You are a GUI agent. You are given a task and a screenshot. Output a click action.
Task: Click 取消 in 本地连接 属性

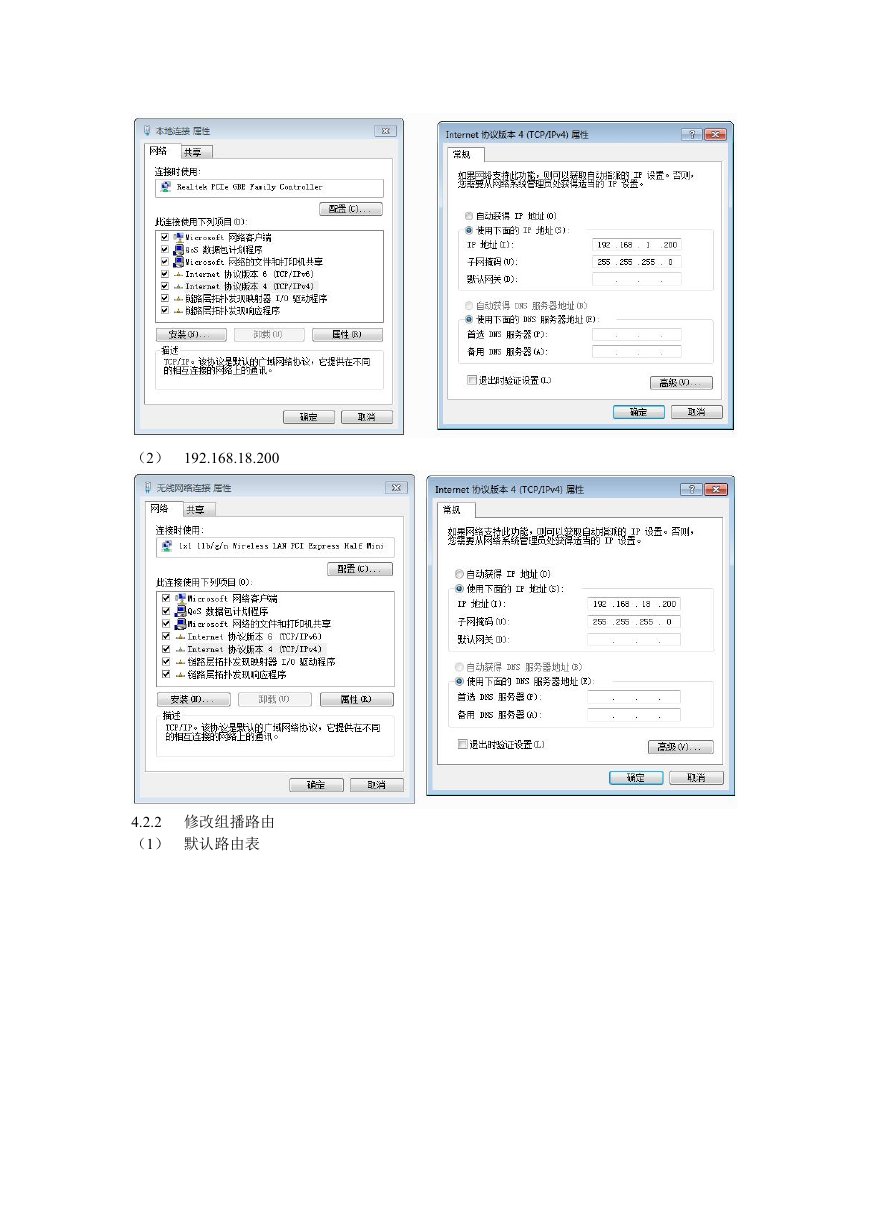pos(367,417)
